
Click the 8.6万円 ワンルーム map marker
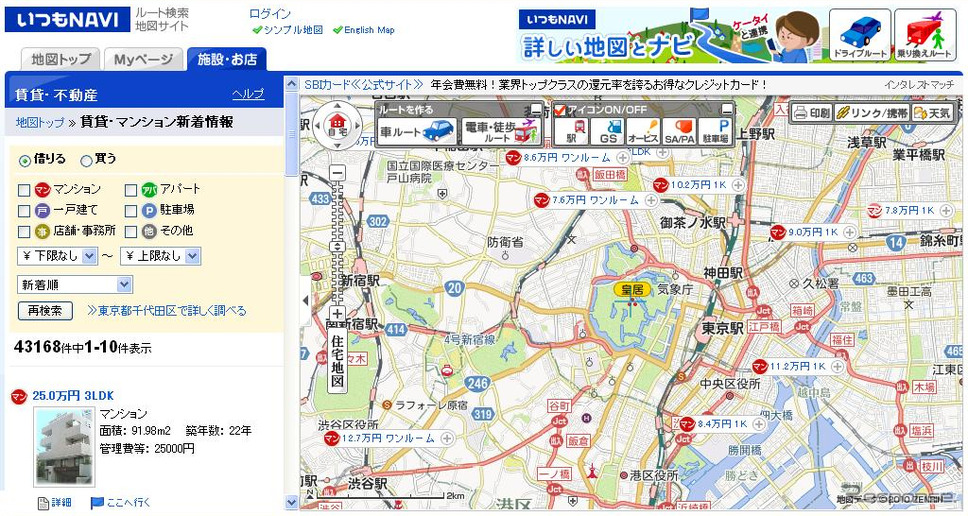click(x=567, y=158)
